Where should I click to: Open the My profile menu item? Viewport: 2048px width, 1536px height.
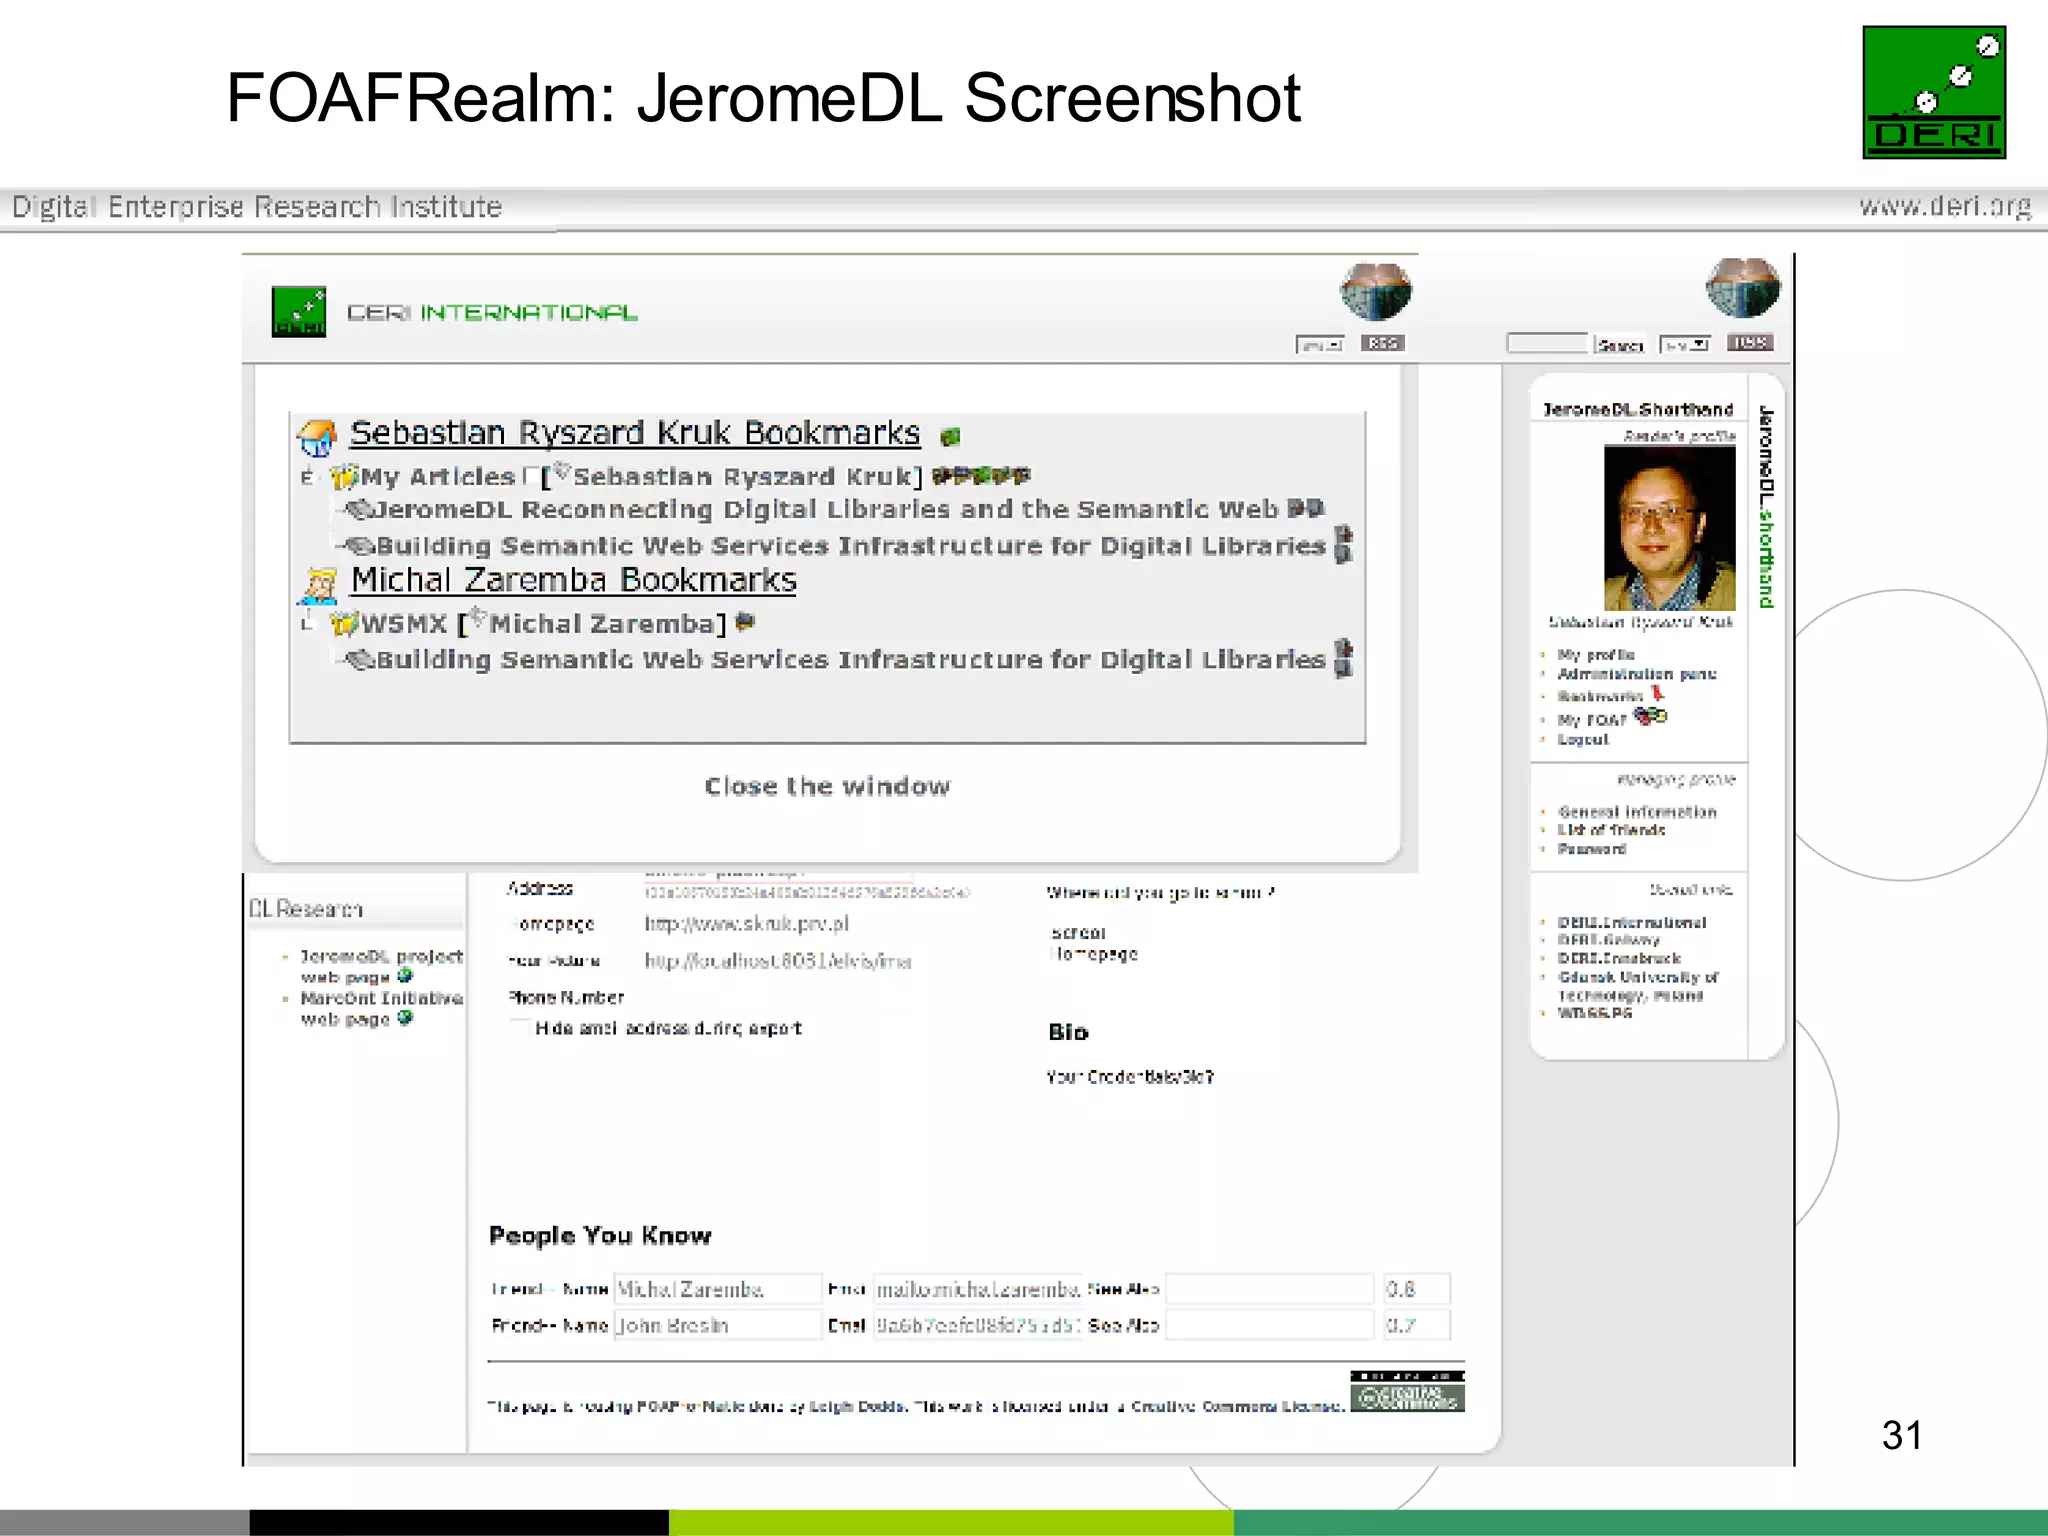coord(1596,655)
